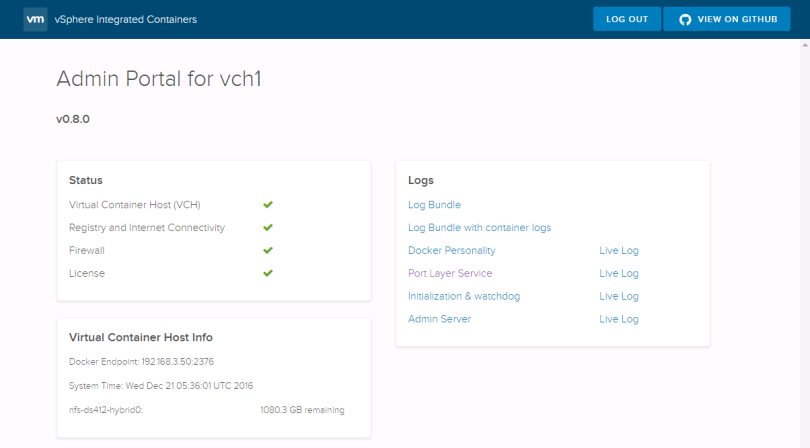
Task: Click the Registry and Internet Connectivity checkmark
Action: click(268, 228)
